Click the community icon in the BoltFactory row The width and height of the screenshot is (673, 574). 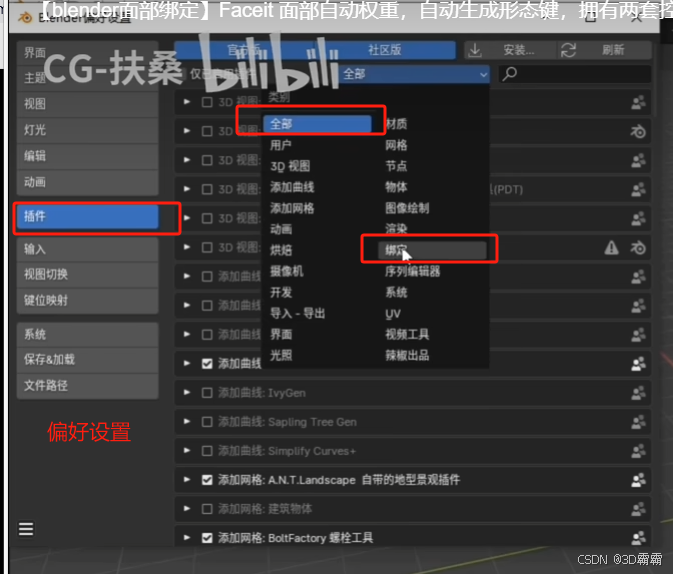(638, 538)
